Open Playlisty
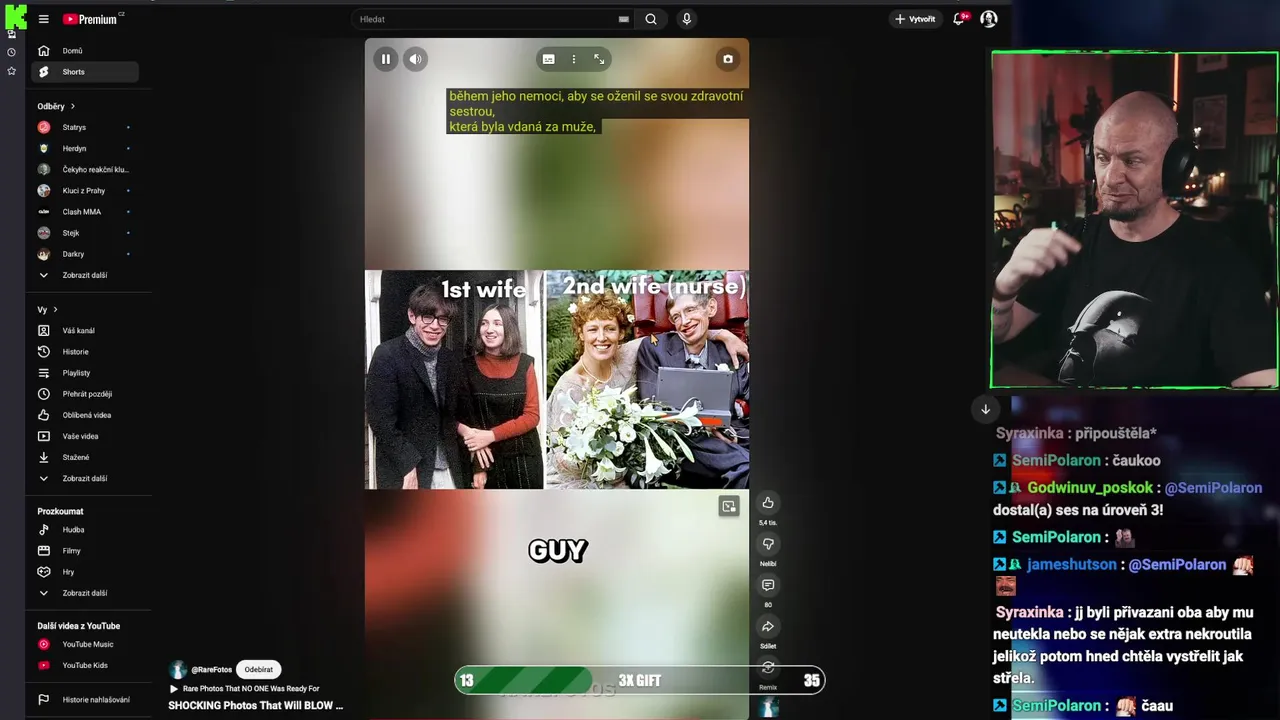The image size is (1280, 720). [x=87, y=373]
